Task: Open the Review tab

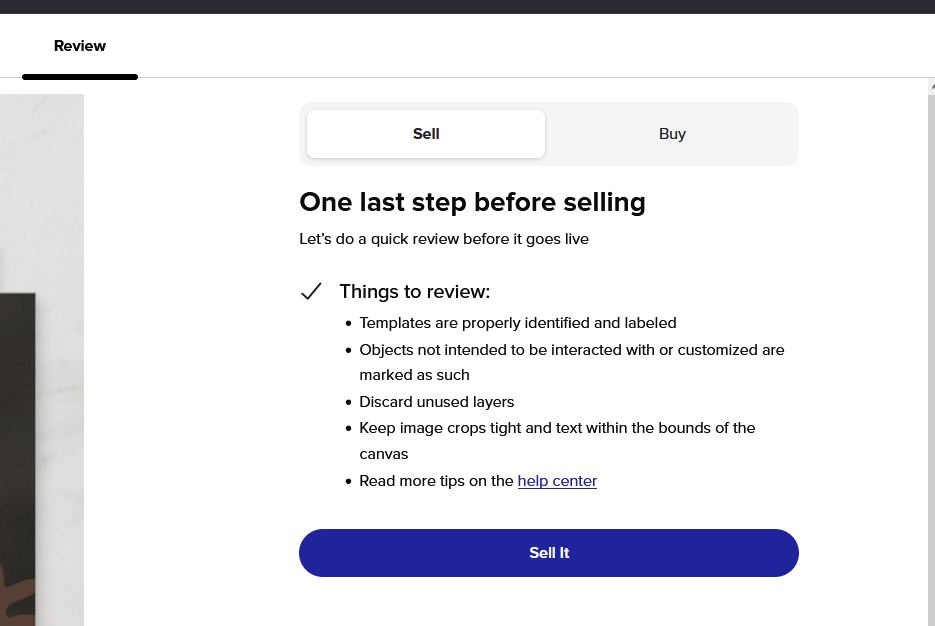Action: pyautogui.click(x=80, y=46)
